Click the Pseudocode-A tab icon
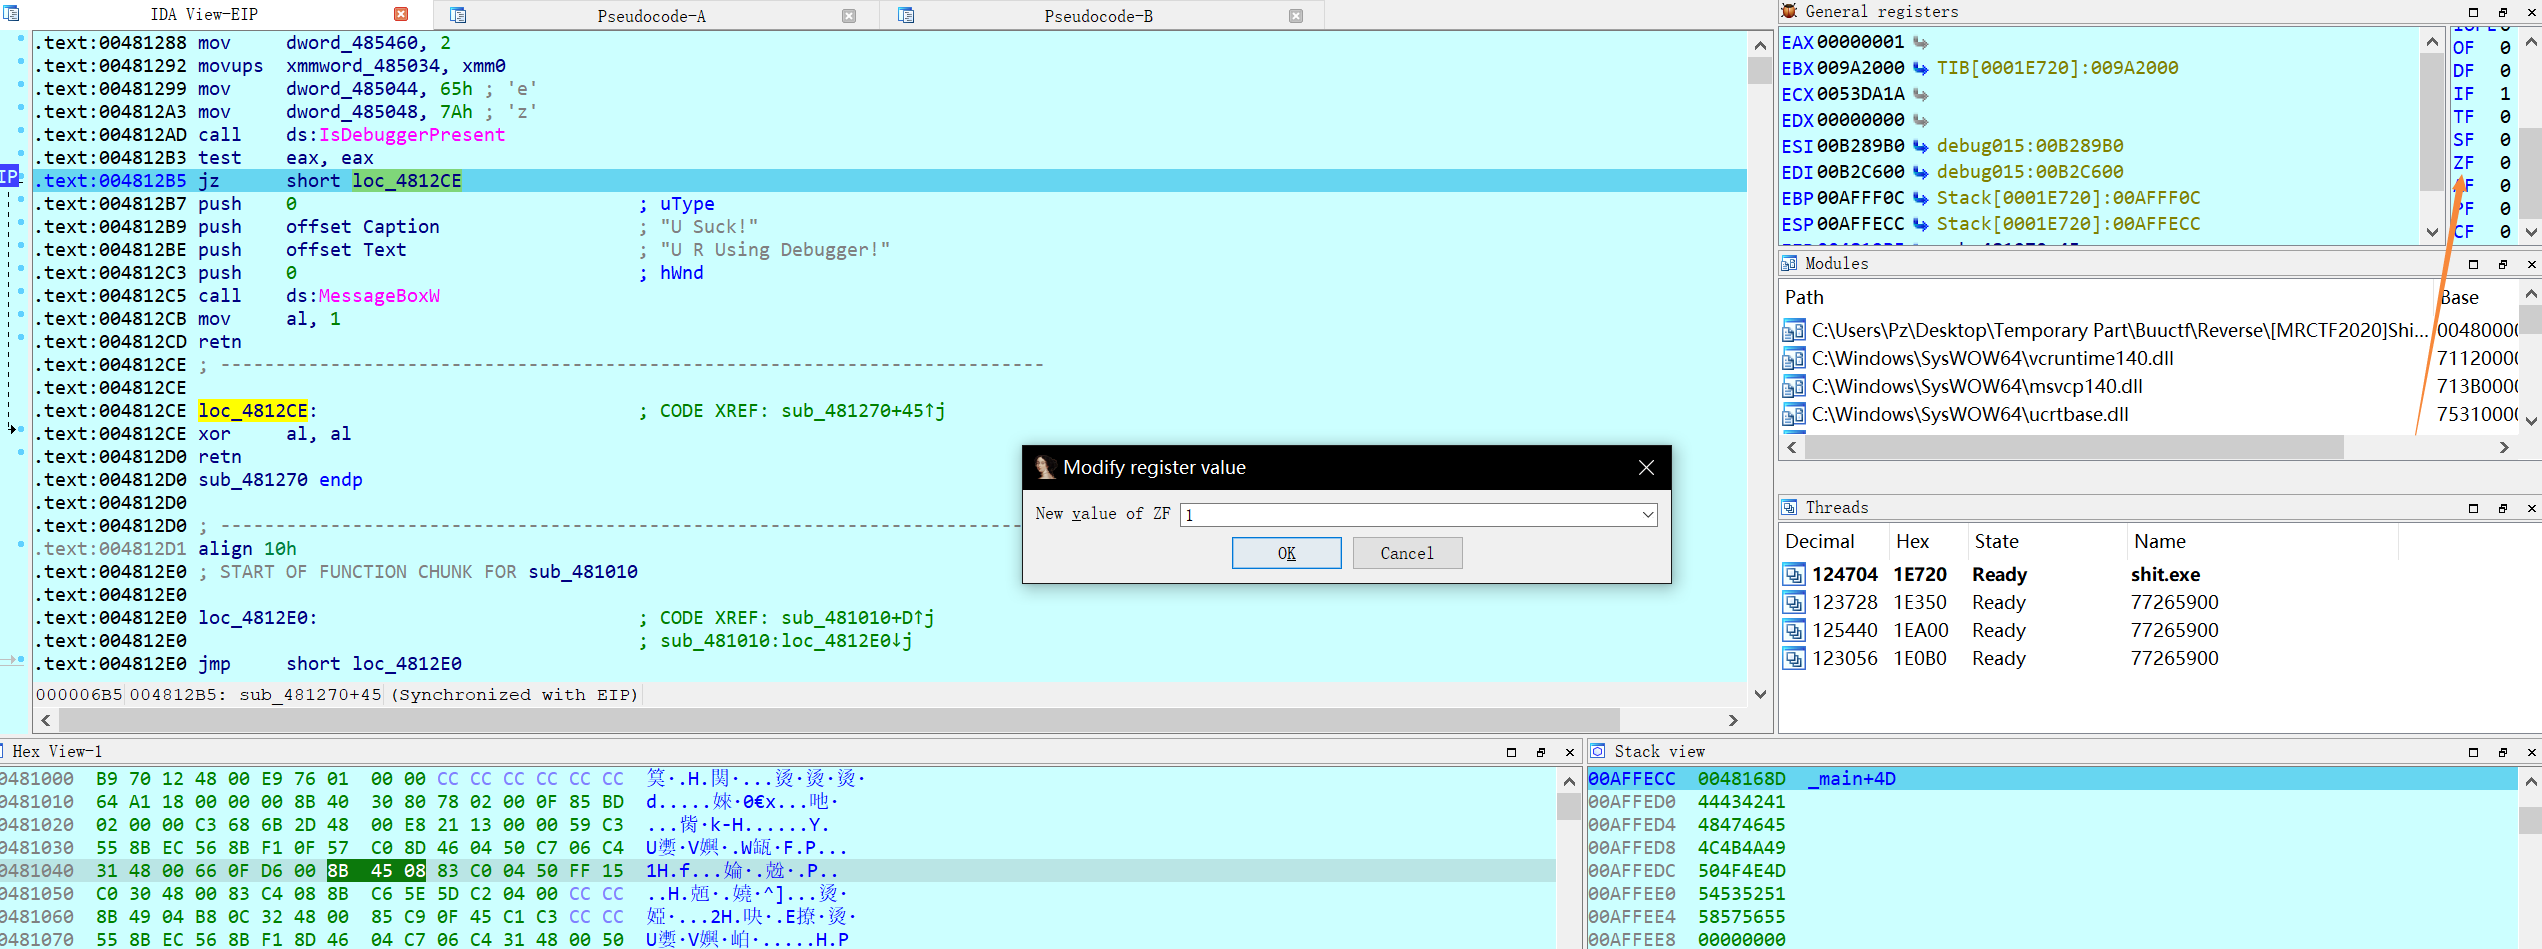The height and width of the screenshot is (949, 2542). point(458,15)
